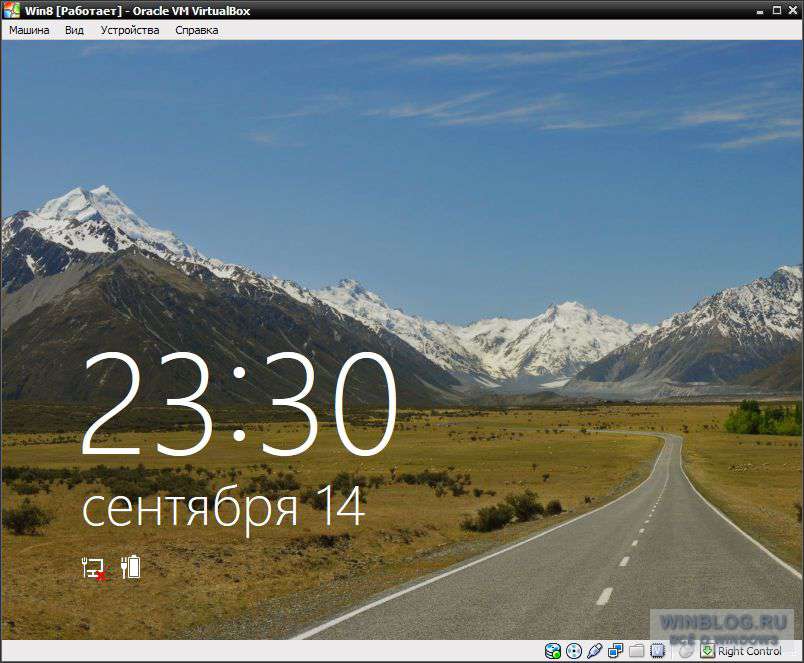The width and height of the screenshot is (804, 663).
Task: Click the optical CD/DVD drive status icon
Action: click(574, 651)
